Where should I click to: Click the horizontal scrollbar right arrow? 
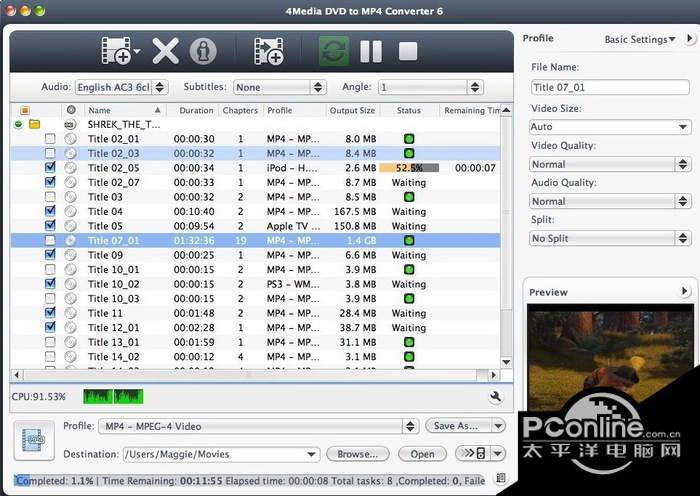[493, 375]
